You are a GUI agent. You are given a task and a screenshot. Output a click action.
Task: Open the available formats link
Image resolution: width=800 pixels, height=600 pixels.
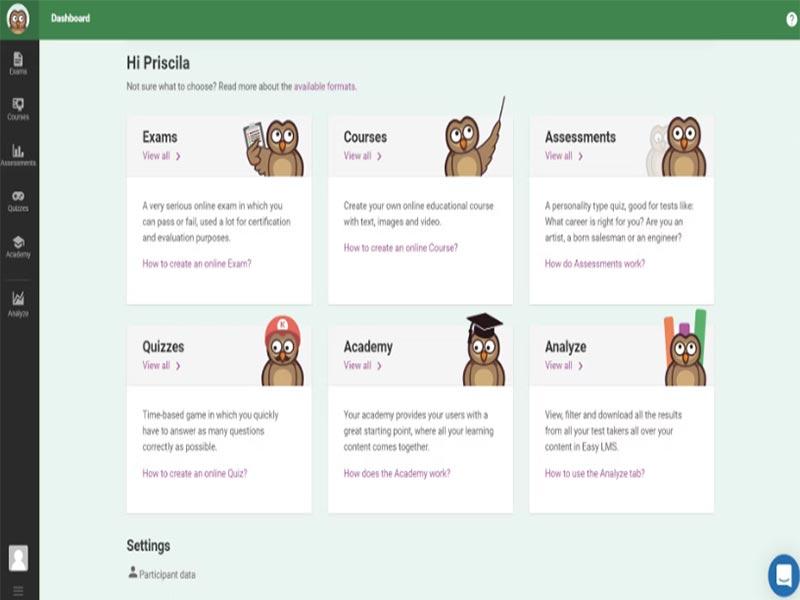[x=325, y=86]
